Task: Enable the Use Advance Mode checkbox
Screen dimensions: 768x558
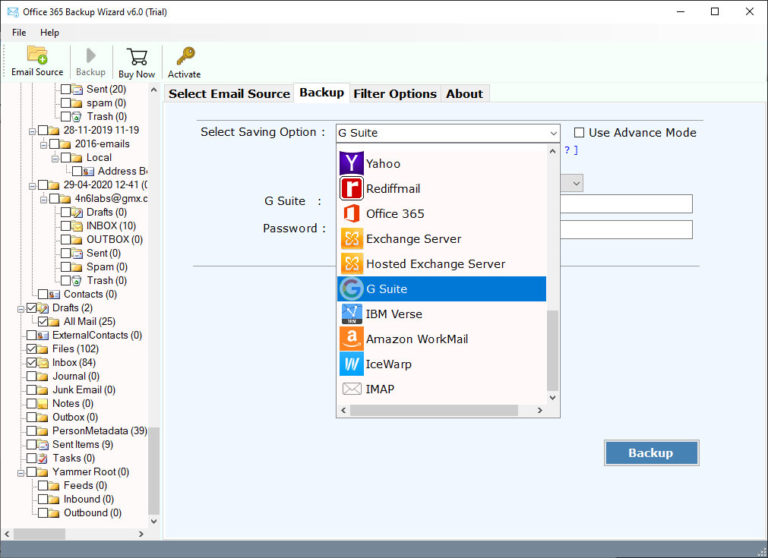Action: [x=579, y=132]
